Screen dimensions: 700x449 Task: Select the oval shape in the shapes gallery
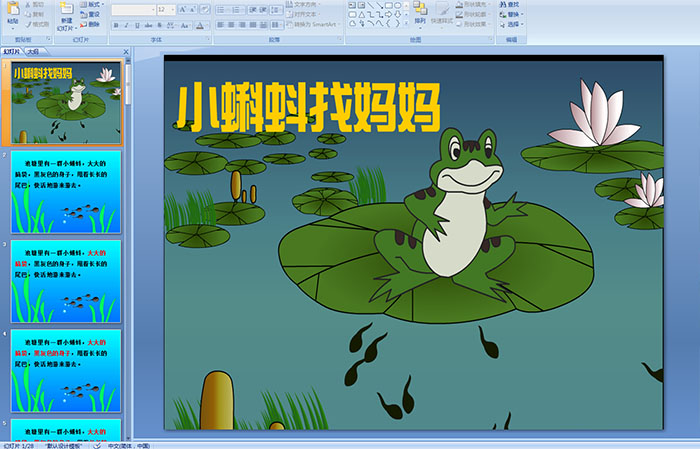[398, 5]
